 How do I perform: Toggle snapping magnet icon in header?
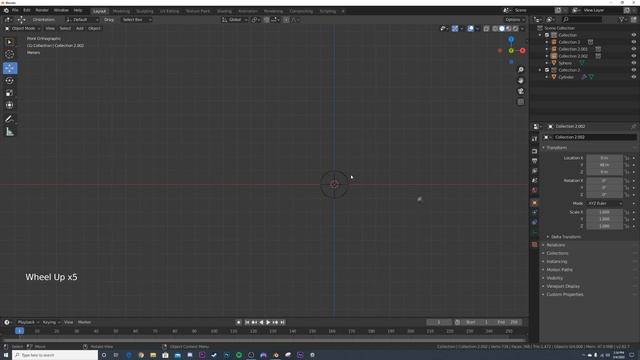[x=266, y=20]
